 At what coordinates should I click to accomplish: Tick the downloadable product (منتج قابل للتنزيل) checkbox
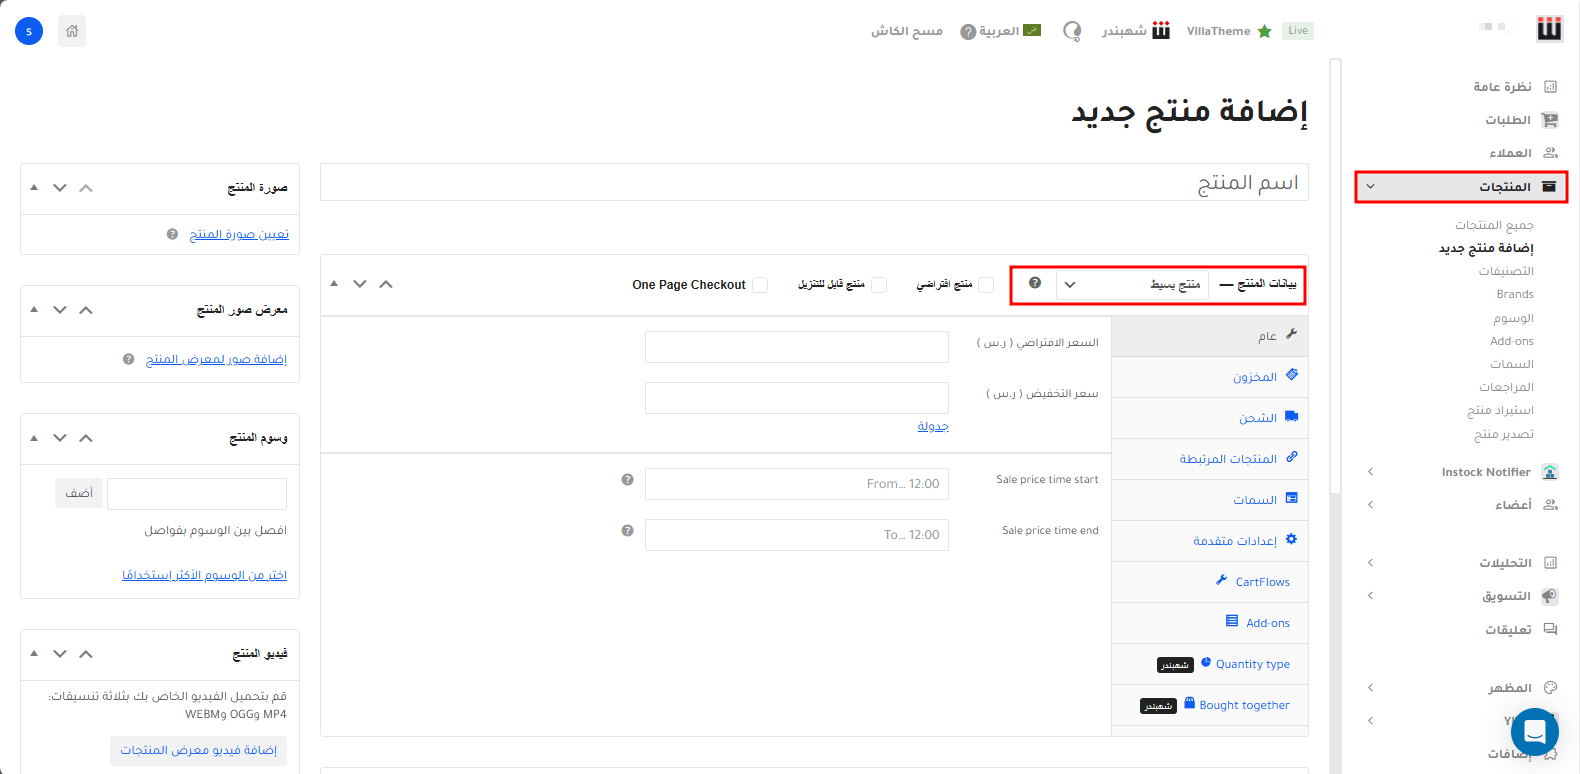(x=879, y=285)
